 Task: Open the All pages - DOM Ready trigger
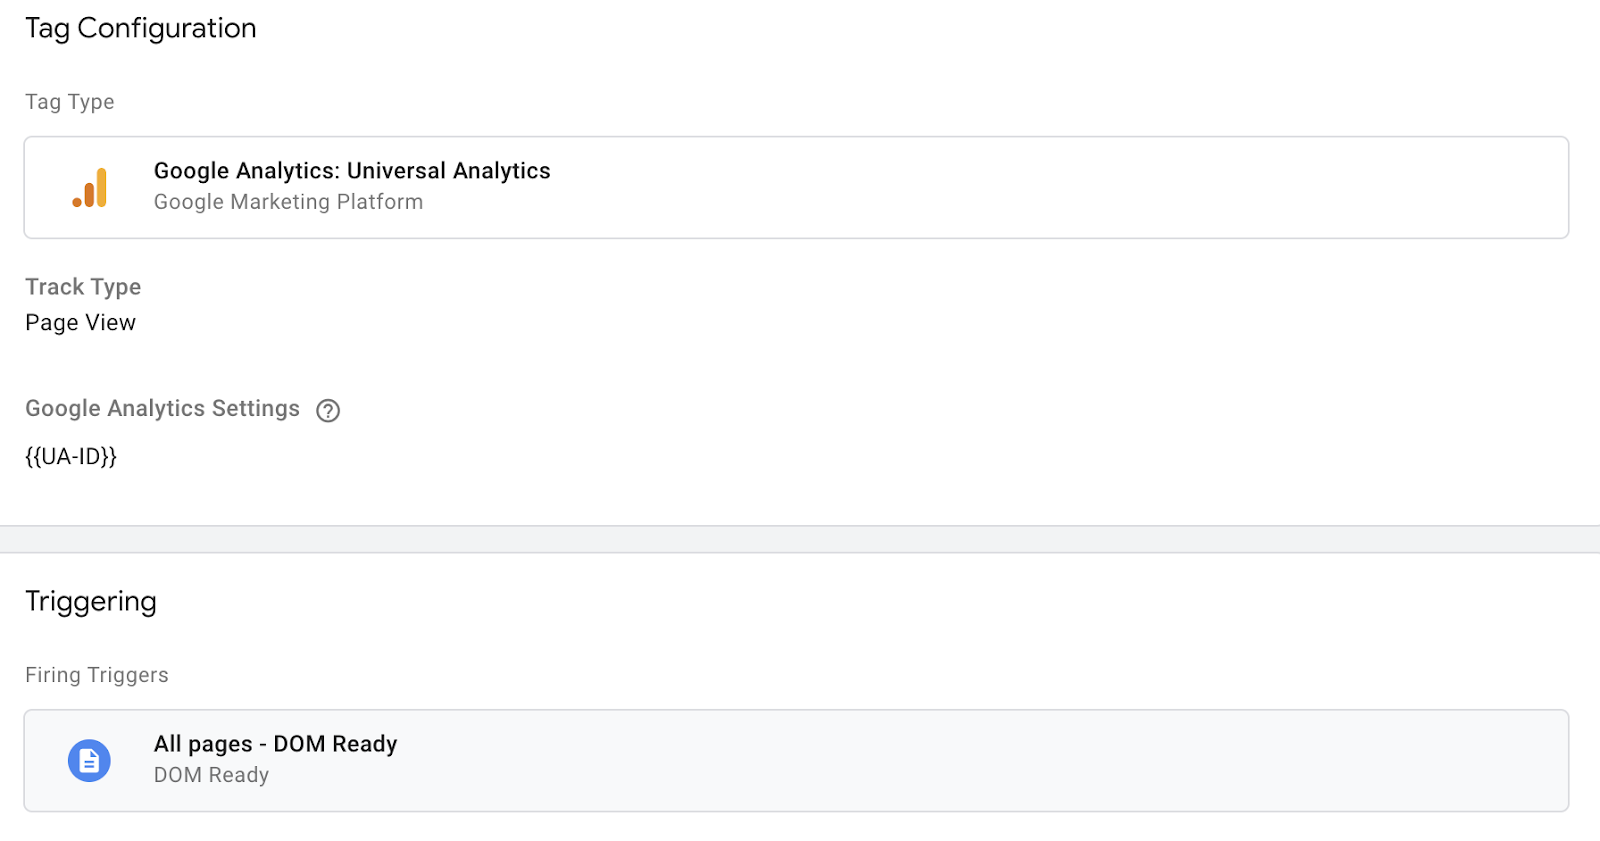[x=275, y=744]
